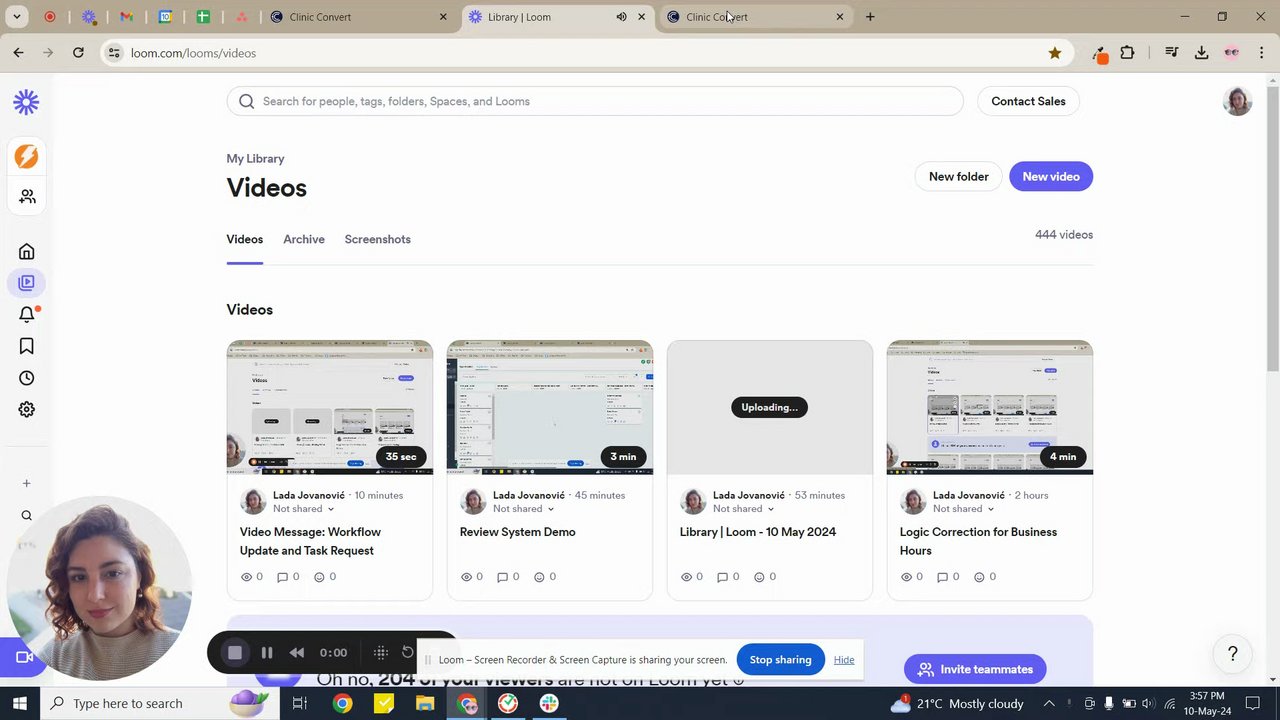Click the New video button
The image size is (1280, 720).
click(x=1051, y=177)
